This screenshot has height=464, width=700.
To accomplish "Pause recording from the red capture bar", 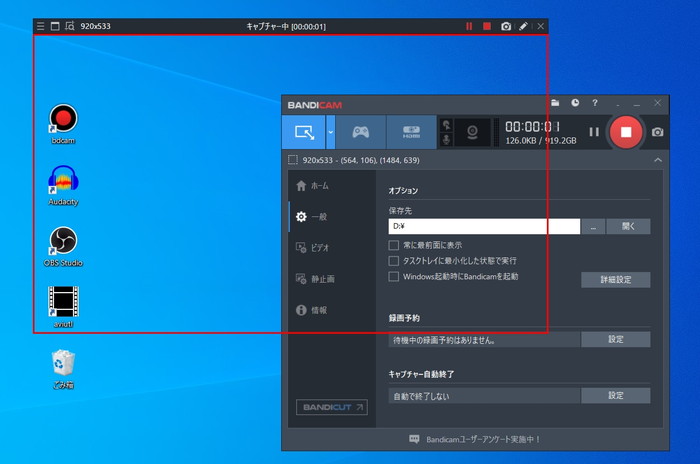I will tap(469, 26).
